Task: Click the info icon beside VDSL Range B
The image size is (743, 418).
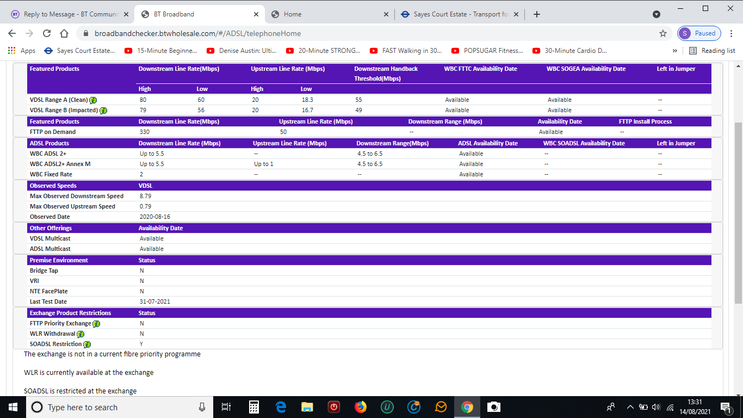Action: (x=103, y=110)
